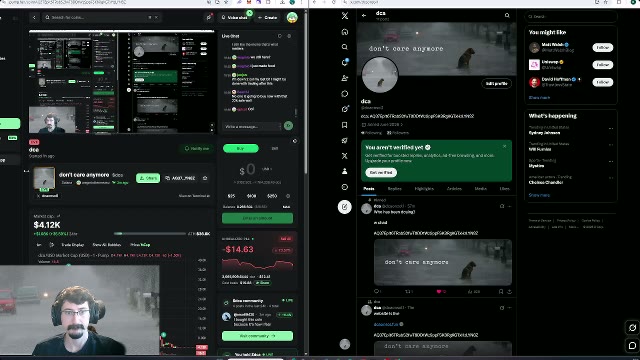640x360 pixels.
Task: Open the Posts tab on dca profile
Action: 369,189
